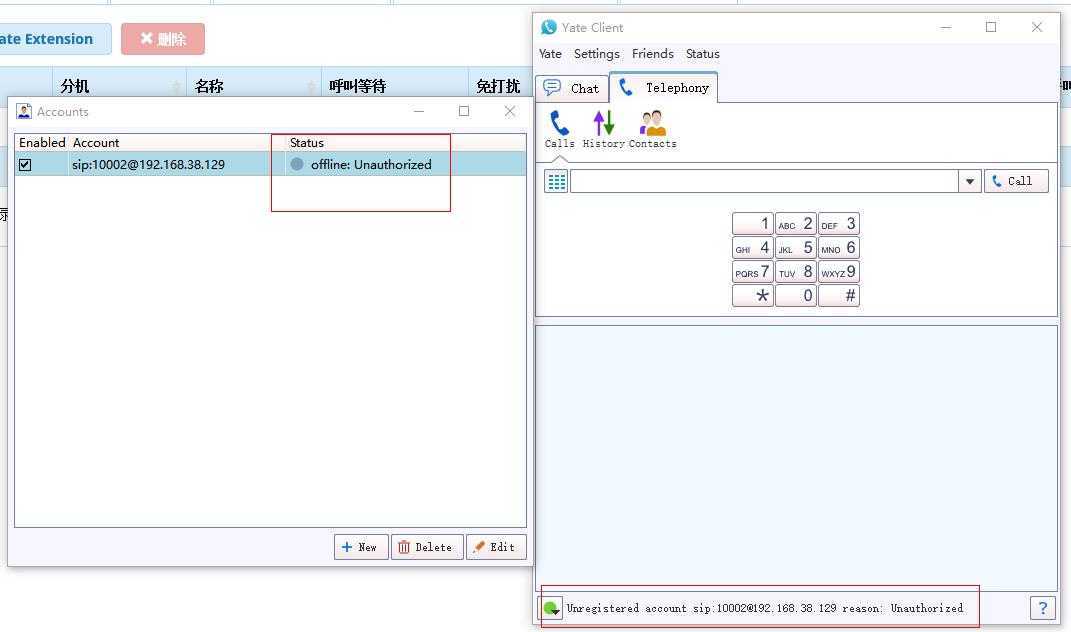This screenshot has height=632, width=1071.
Task: Click the star key on keypad
Action: (x=753, y=296)
